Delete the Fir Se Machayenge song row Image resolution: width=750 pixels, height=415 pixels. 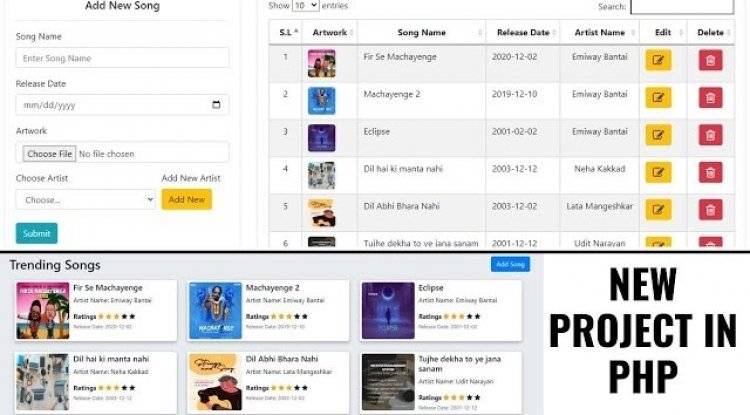click(x=710, y=60)
